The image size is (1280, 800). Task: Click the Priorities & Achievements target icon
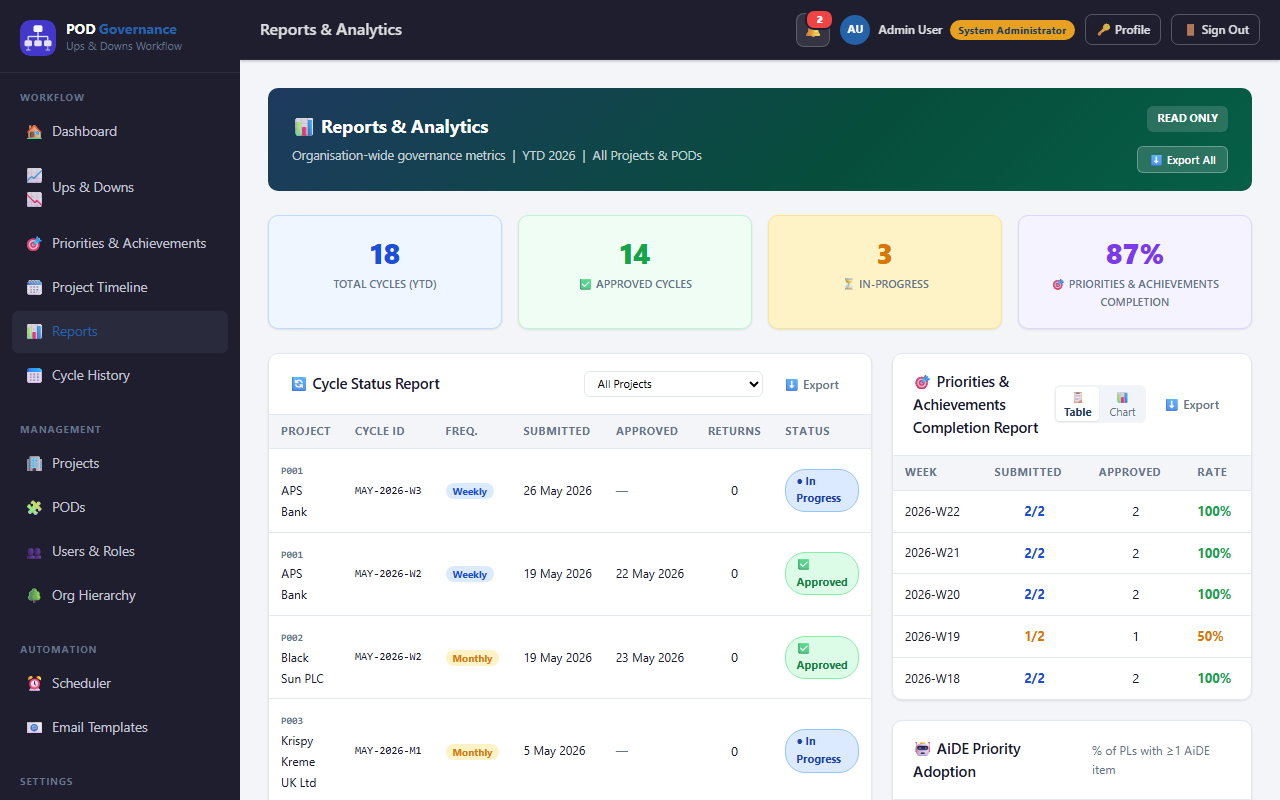click(34, 243)
